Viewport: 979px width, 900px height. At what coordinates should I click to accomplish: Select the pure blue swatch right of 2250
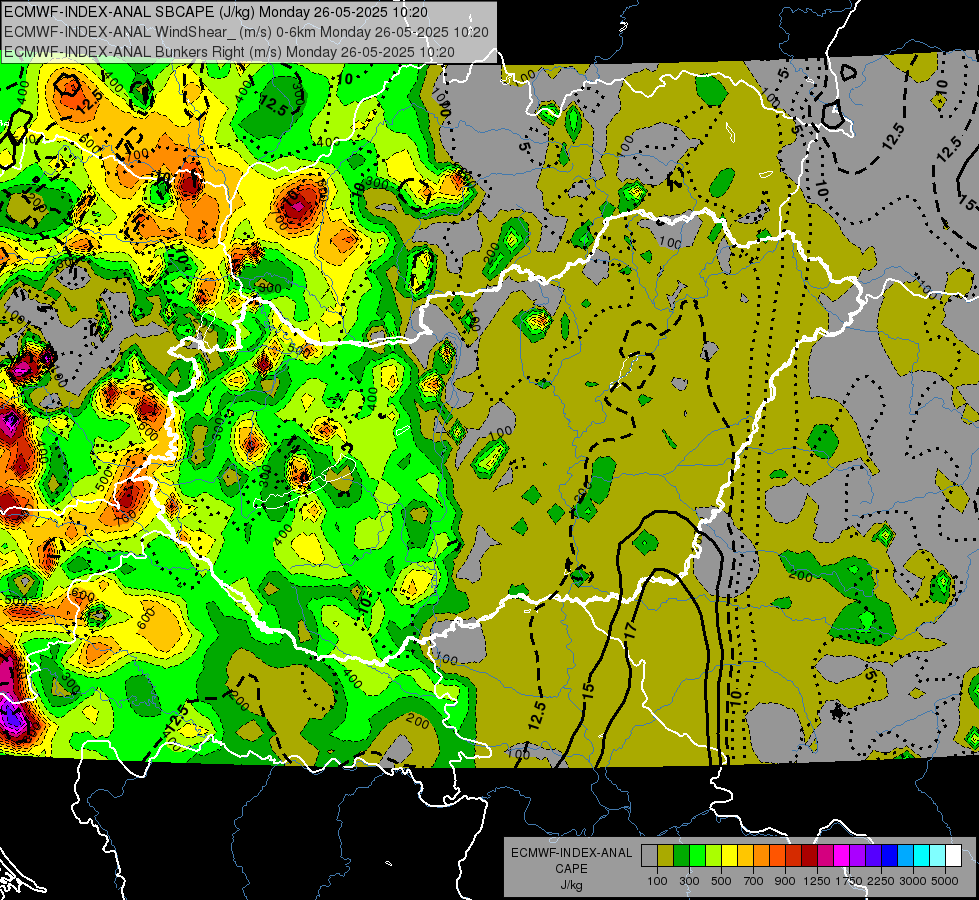point(889,856)
